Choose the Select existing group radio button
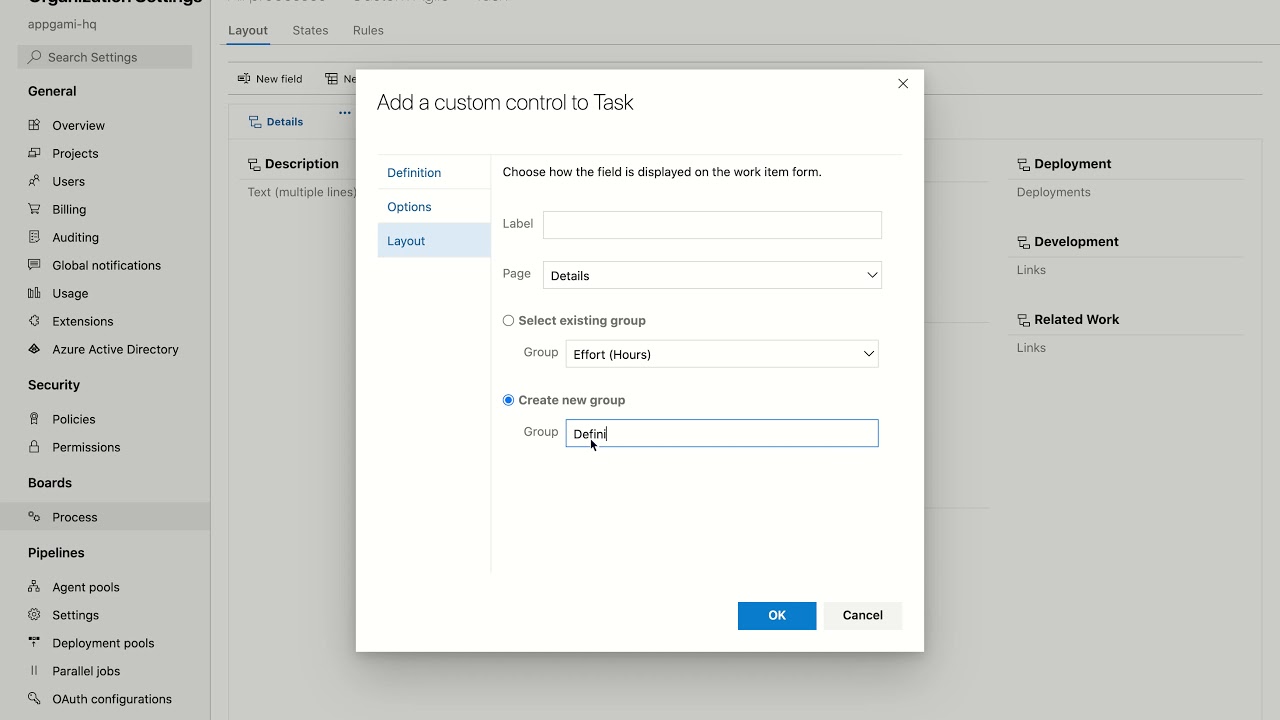The image size is (1280, 720). pyautogui.click(x=508, y=321)
